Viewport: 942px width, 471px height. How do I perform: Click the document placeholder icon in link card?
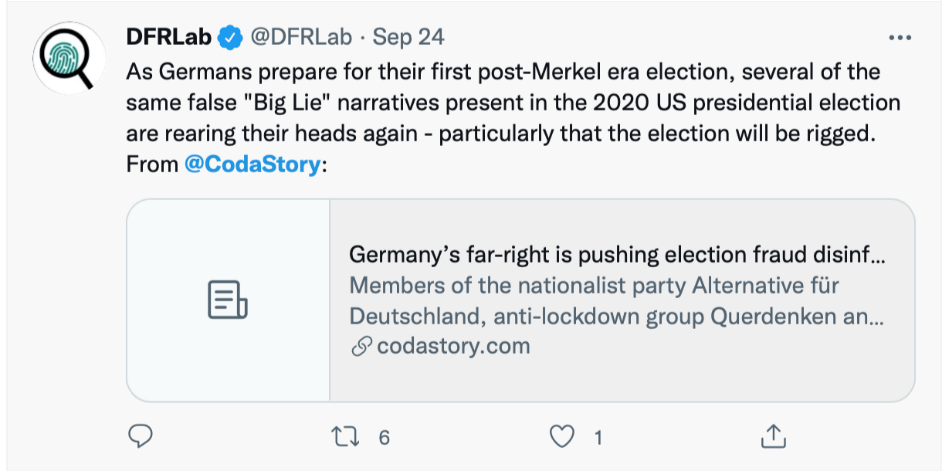pyautogui.click(x=227, y=300)
